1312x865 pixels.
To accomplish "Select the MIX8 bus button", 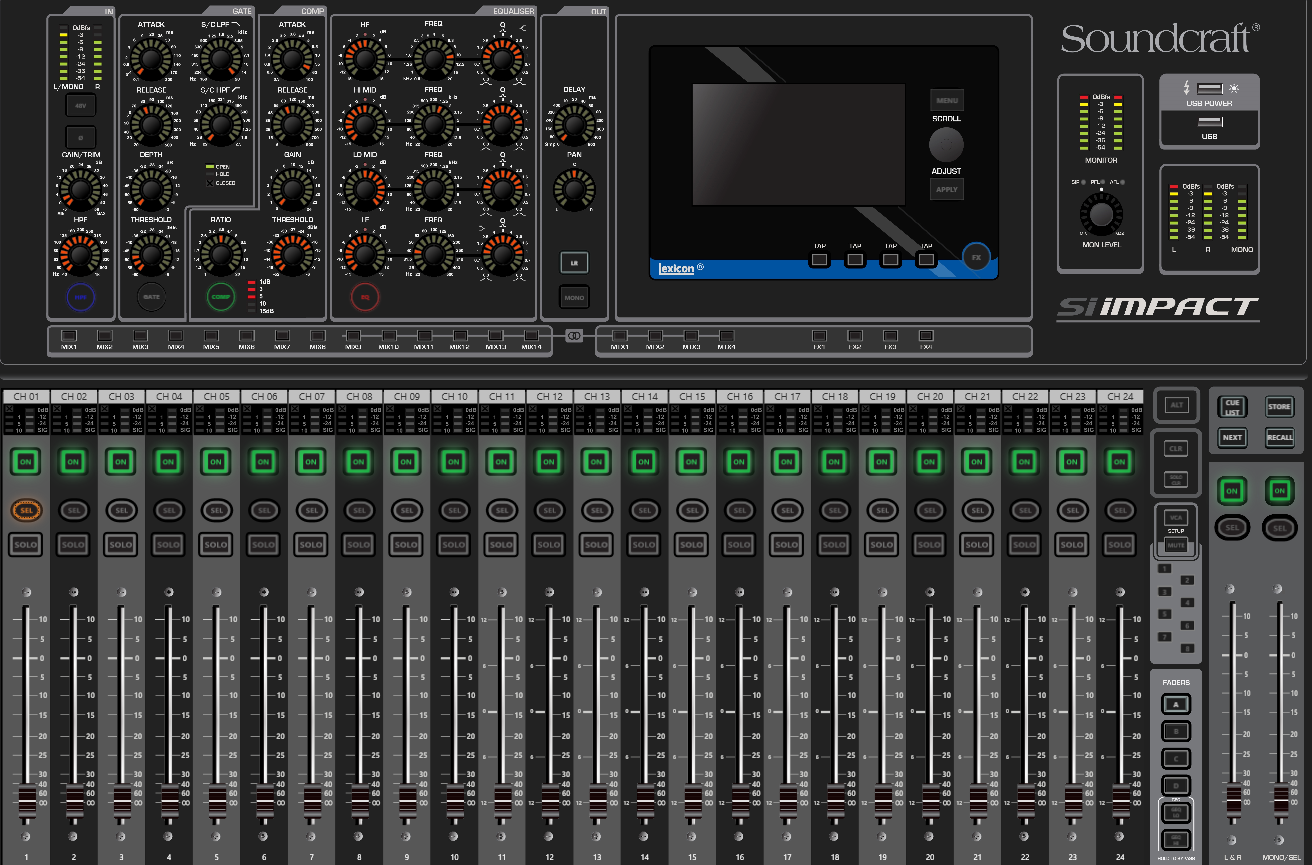I will click(x=318, y=335).
